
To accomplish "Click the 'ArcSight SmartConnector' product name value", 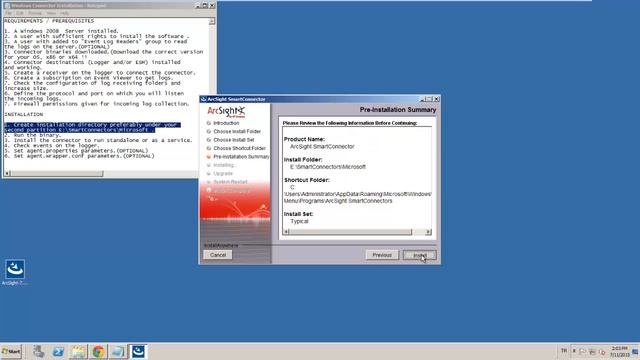I will coord(322,147).
